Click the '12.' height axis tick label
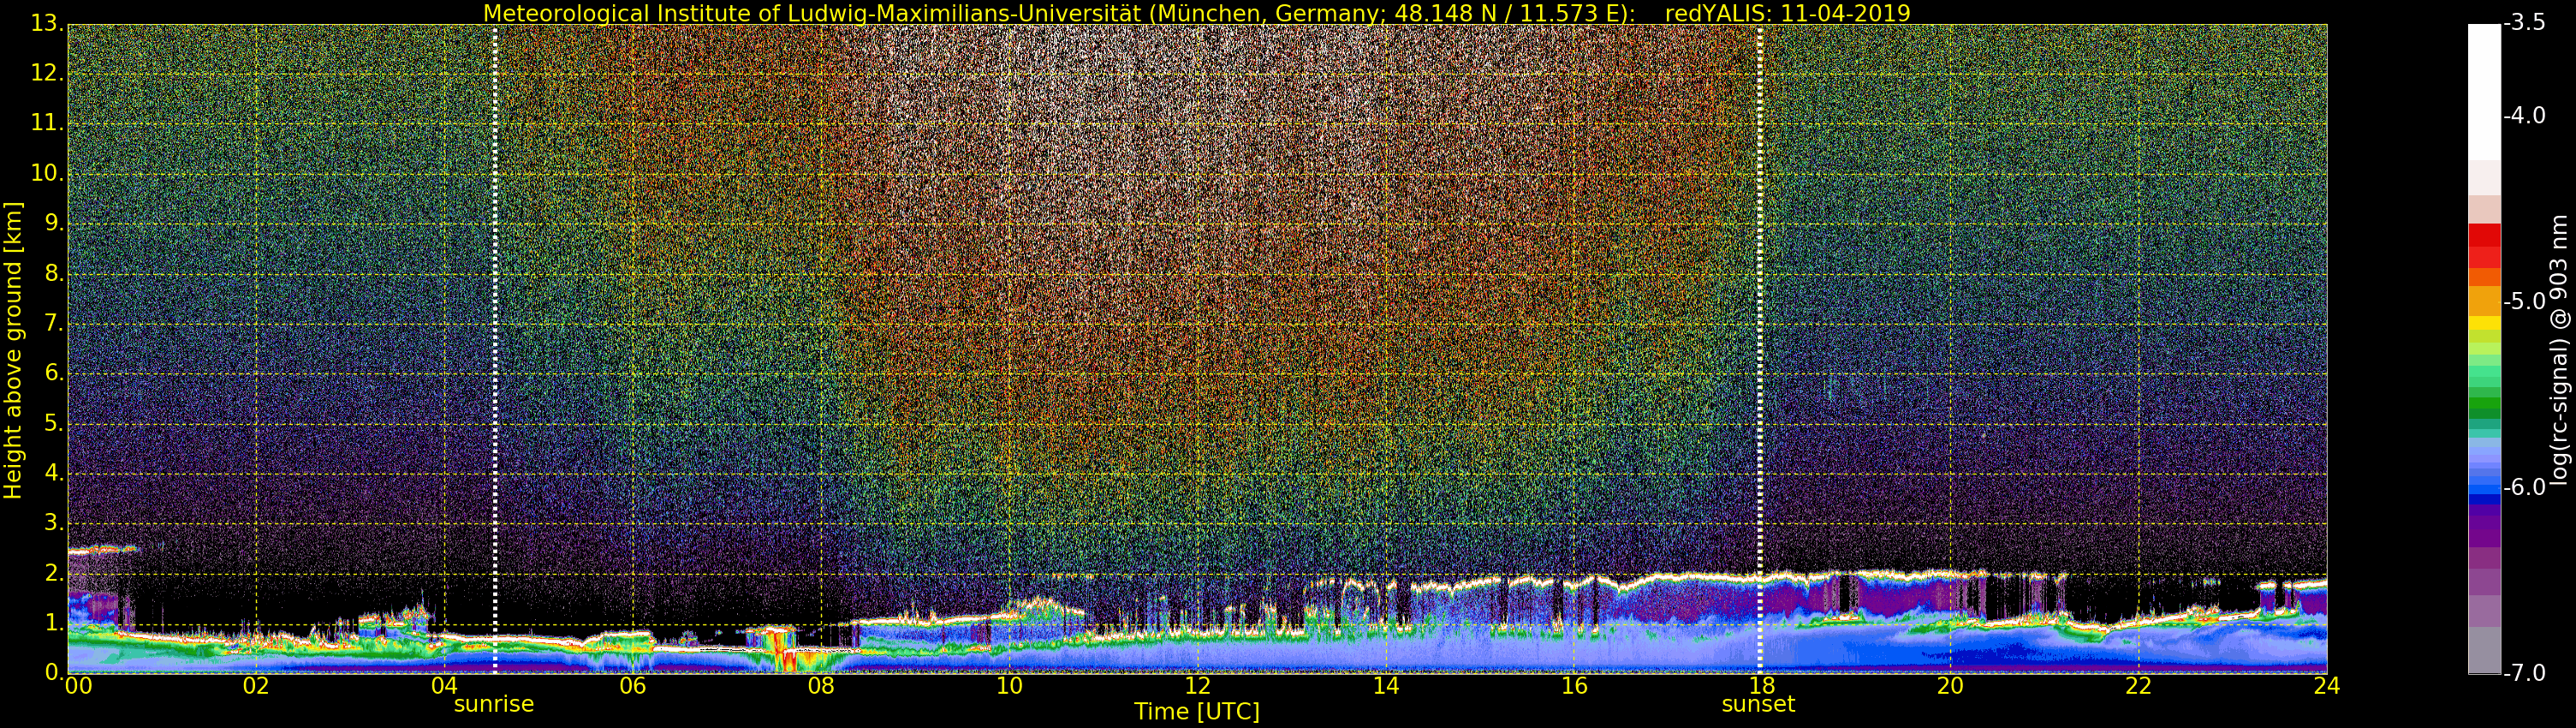The height and width of the screenshot is (728, 2576). (48, 72)
